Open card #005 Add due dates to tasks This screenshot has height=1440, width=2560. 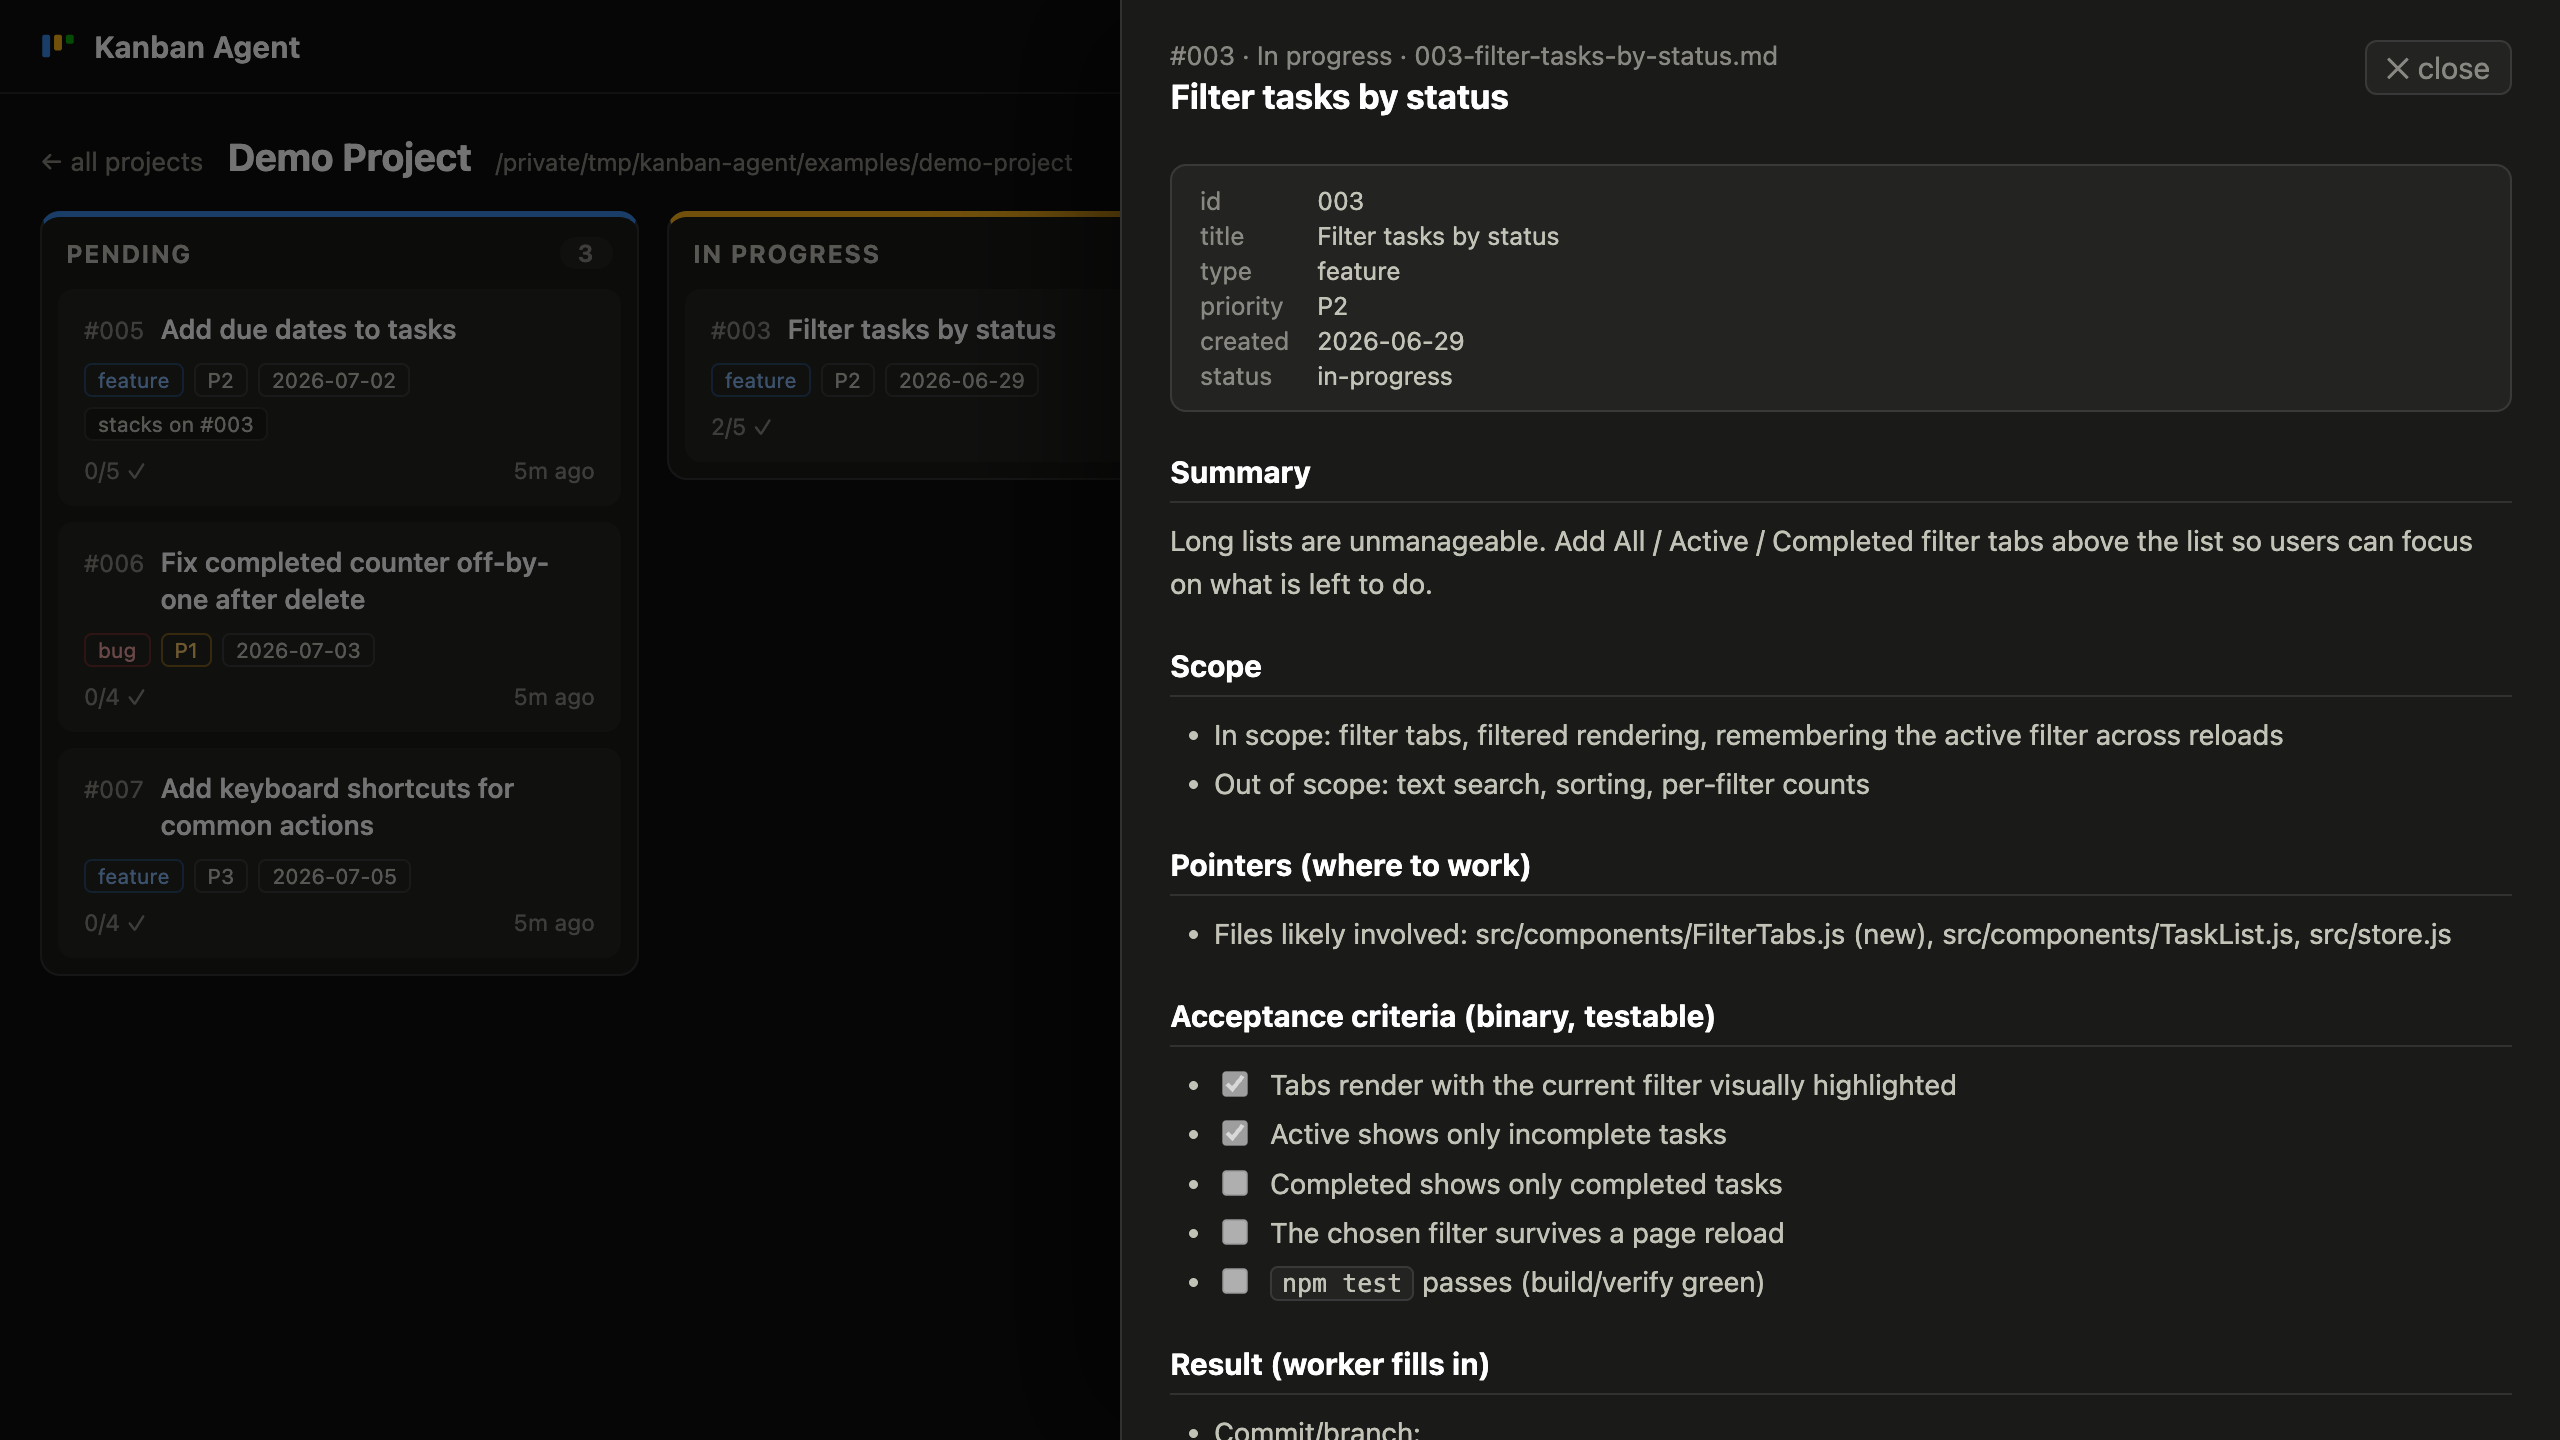(339, 398)
